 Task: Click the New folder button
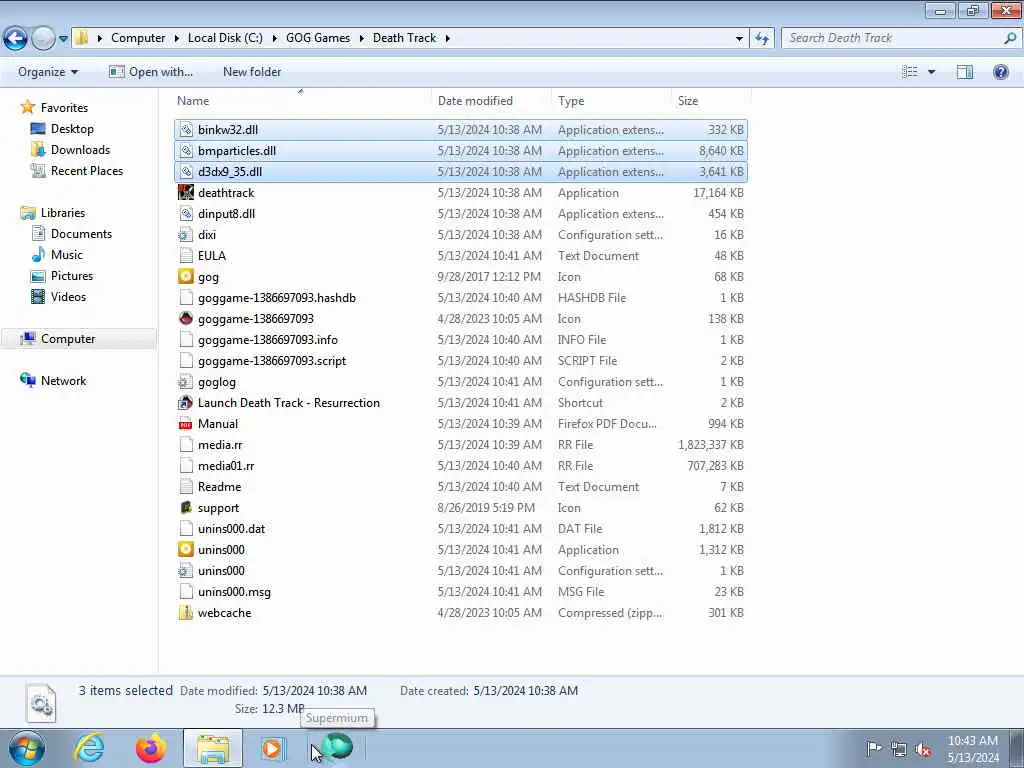pos(252,72)
